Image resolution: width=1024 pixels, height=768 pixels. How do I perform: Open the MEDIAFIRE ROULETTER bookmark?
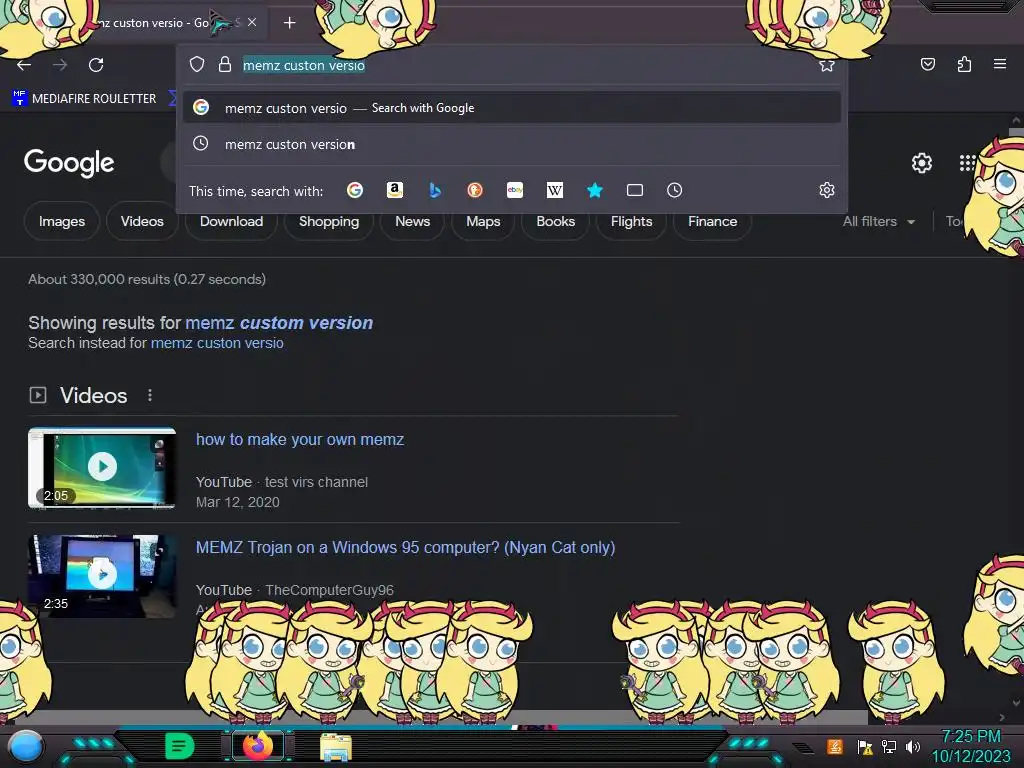(84, 99)
